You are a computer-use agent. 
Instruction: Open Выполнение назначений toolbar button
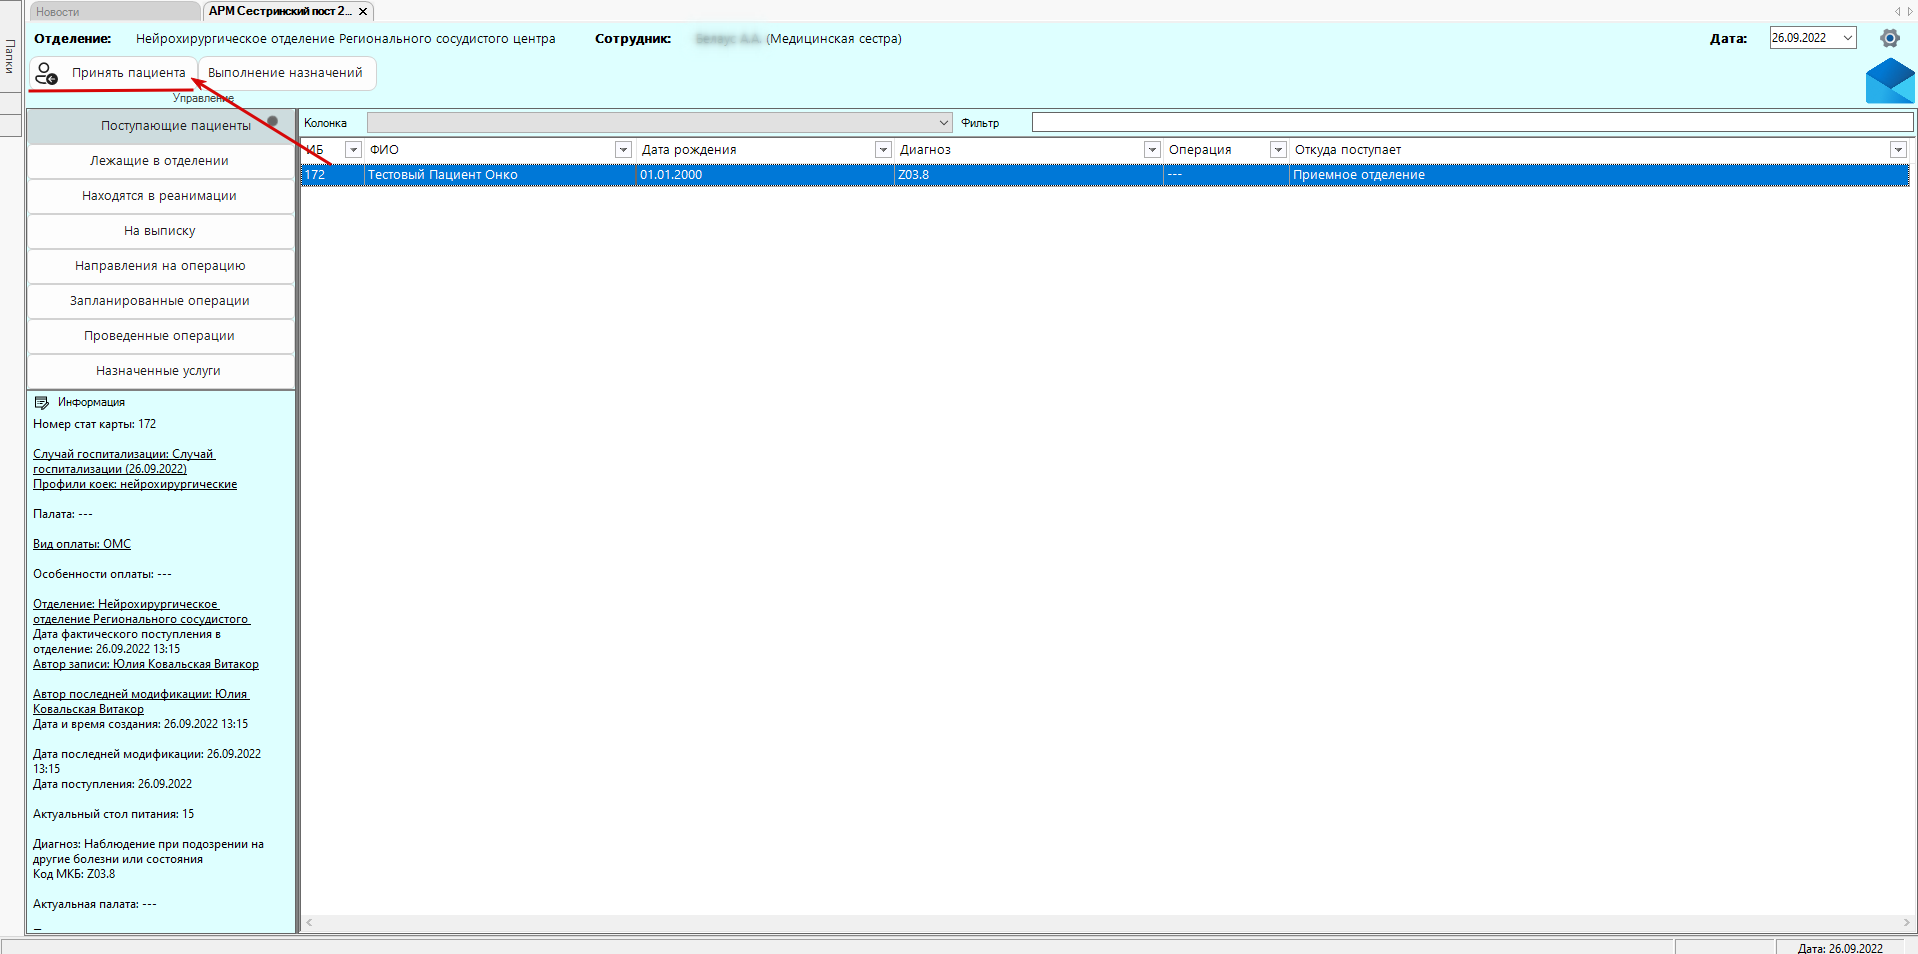[286, 73]
